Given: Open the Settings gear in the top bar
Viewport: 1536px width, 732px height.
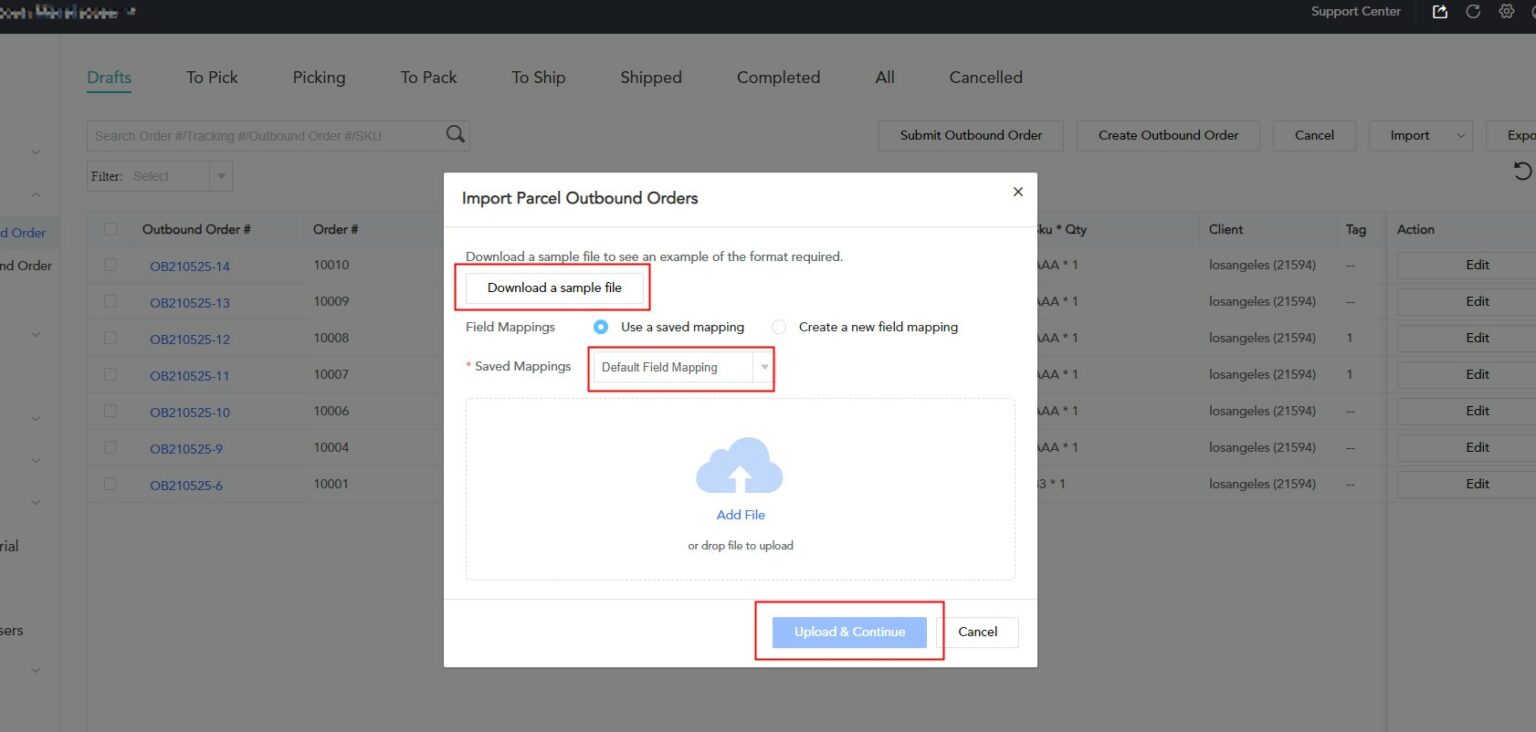Looking at the screenshot, I should tap(1506, 11).
